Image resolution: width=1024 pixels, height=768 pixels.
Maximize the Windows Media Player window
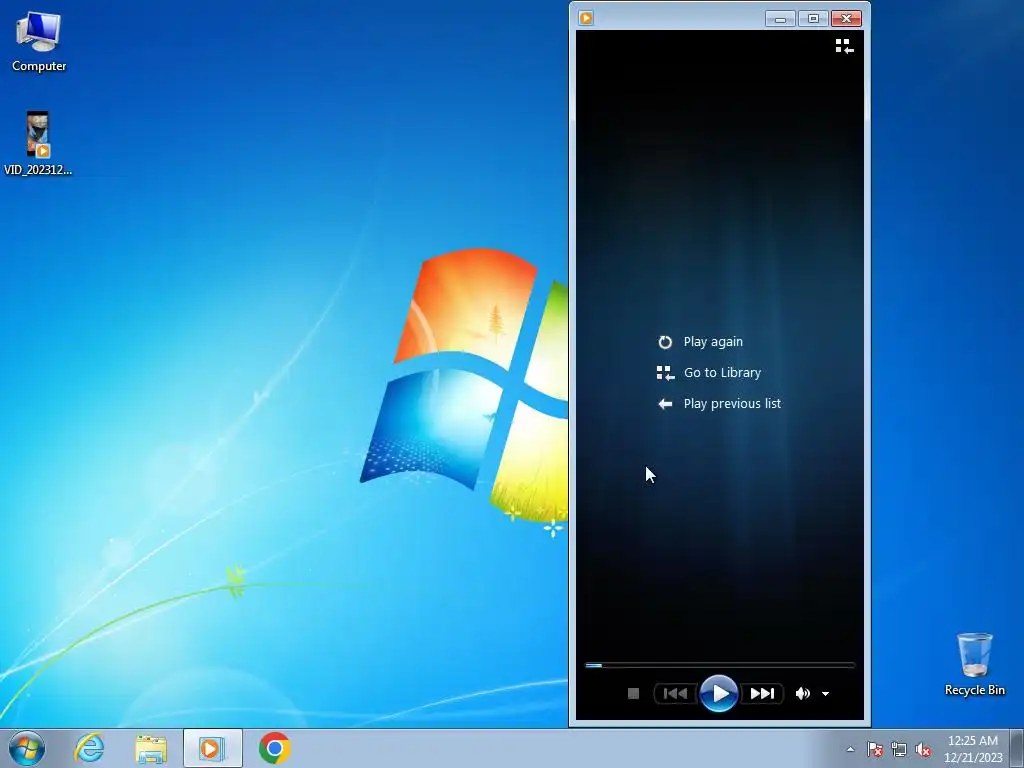click(x=813, y=19)
